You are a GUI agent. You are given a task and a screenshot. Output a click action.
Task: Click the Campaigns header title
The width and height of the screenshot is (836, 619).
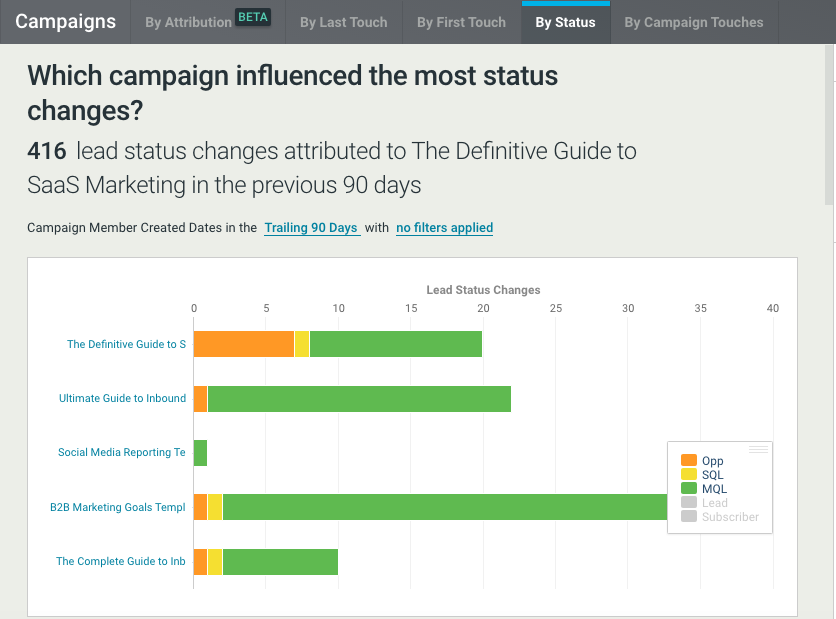pos(65,21)
